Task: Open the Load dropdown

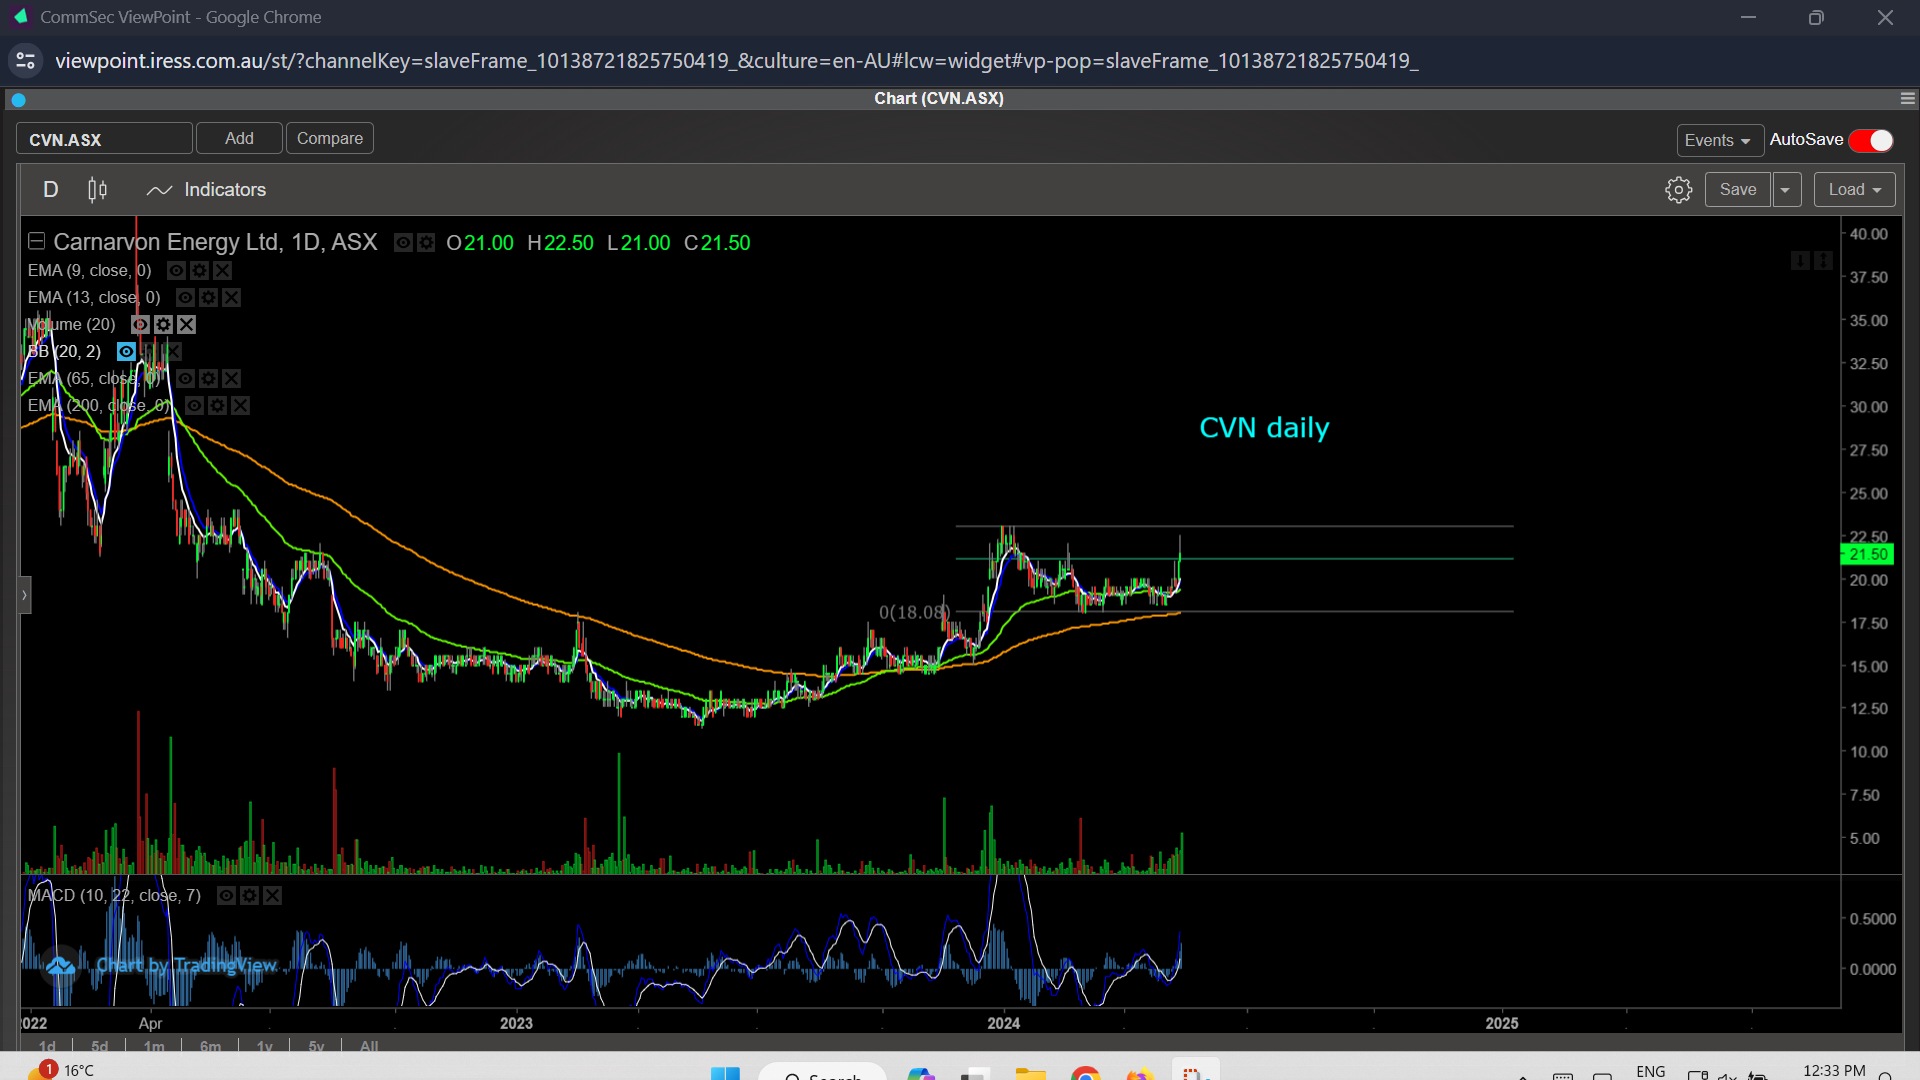Action: click(x=1854, y=190)
